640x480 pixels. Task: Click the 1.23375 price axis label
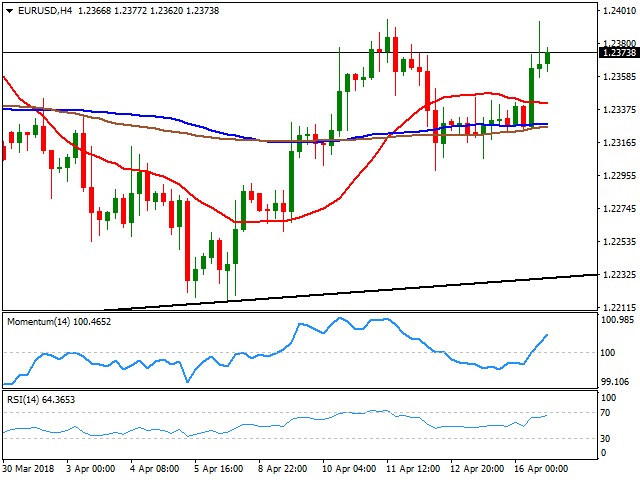click(x=619, y=109)
